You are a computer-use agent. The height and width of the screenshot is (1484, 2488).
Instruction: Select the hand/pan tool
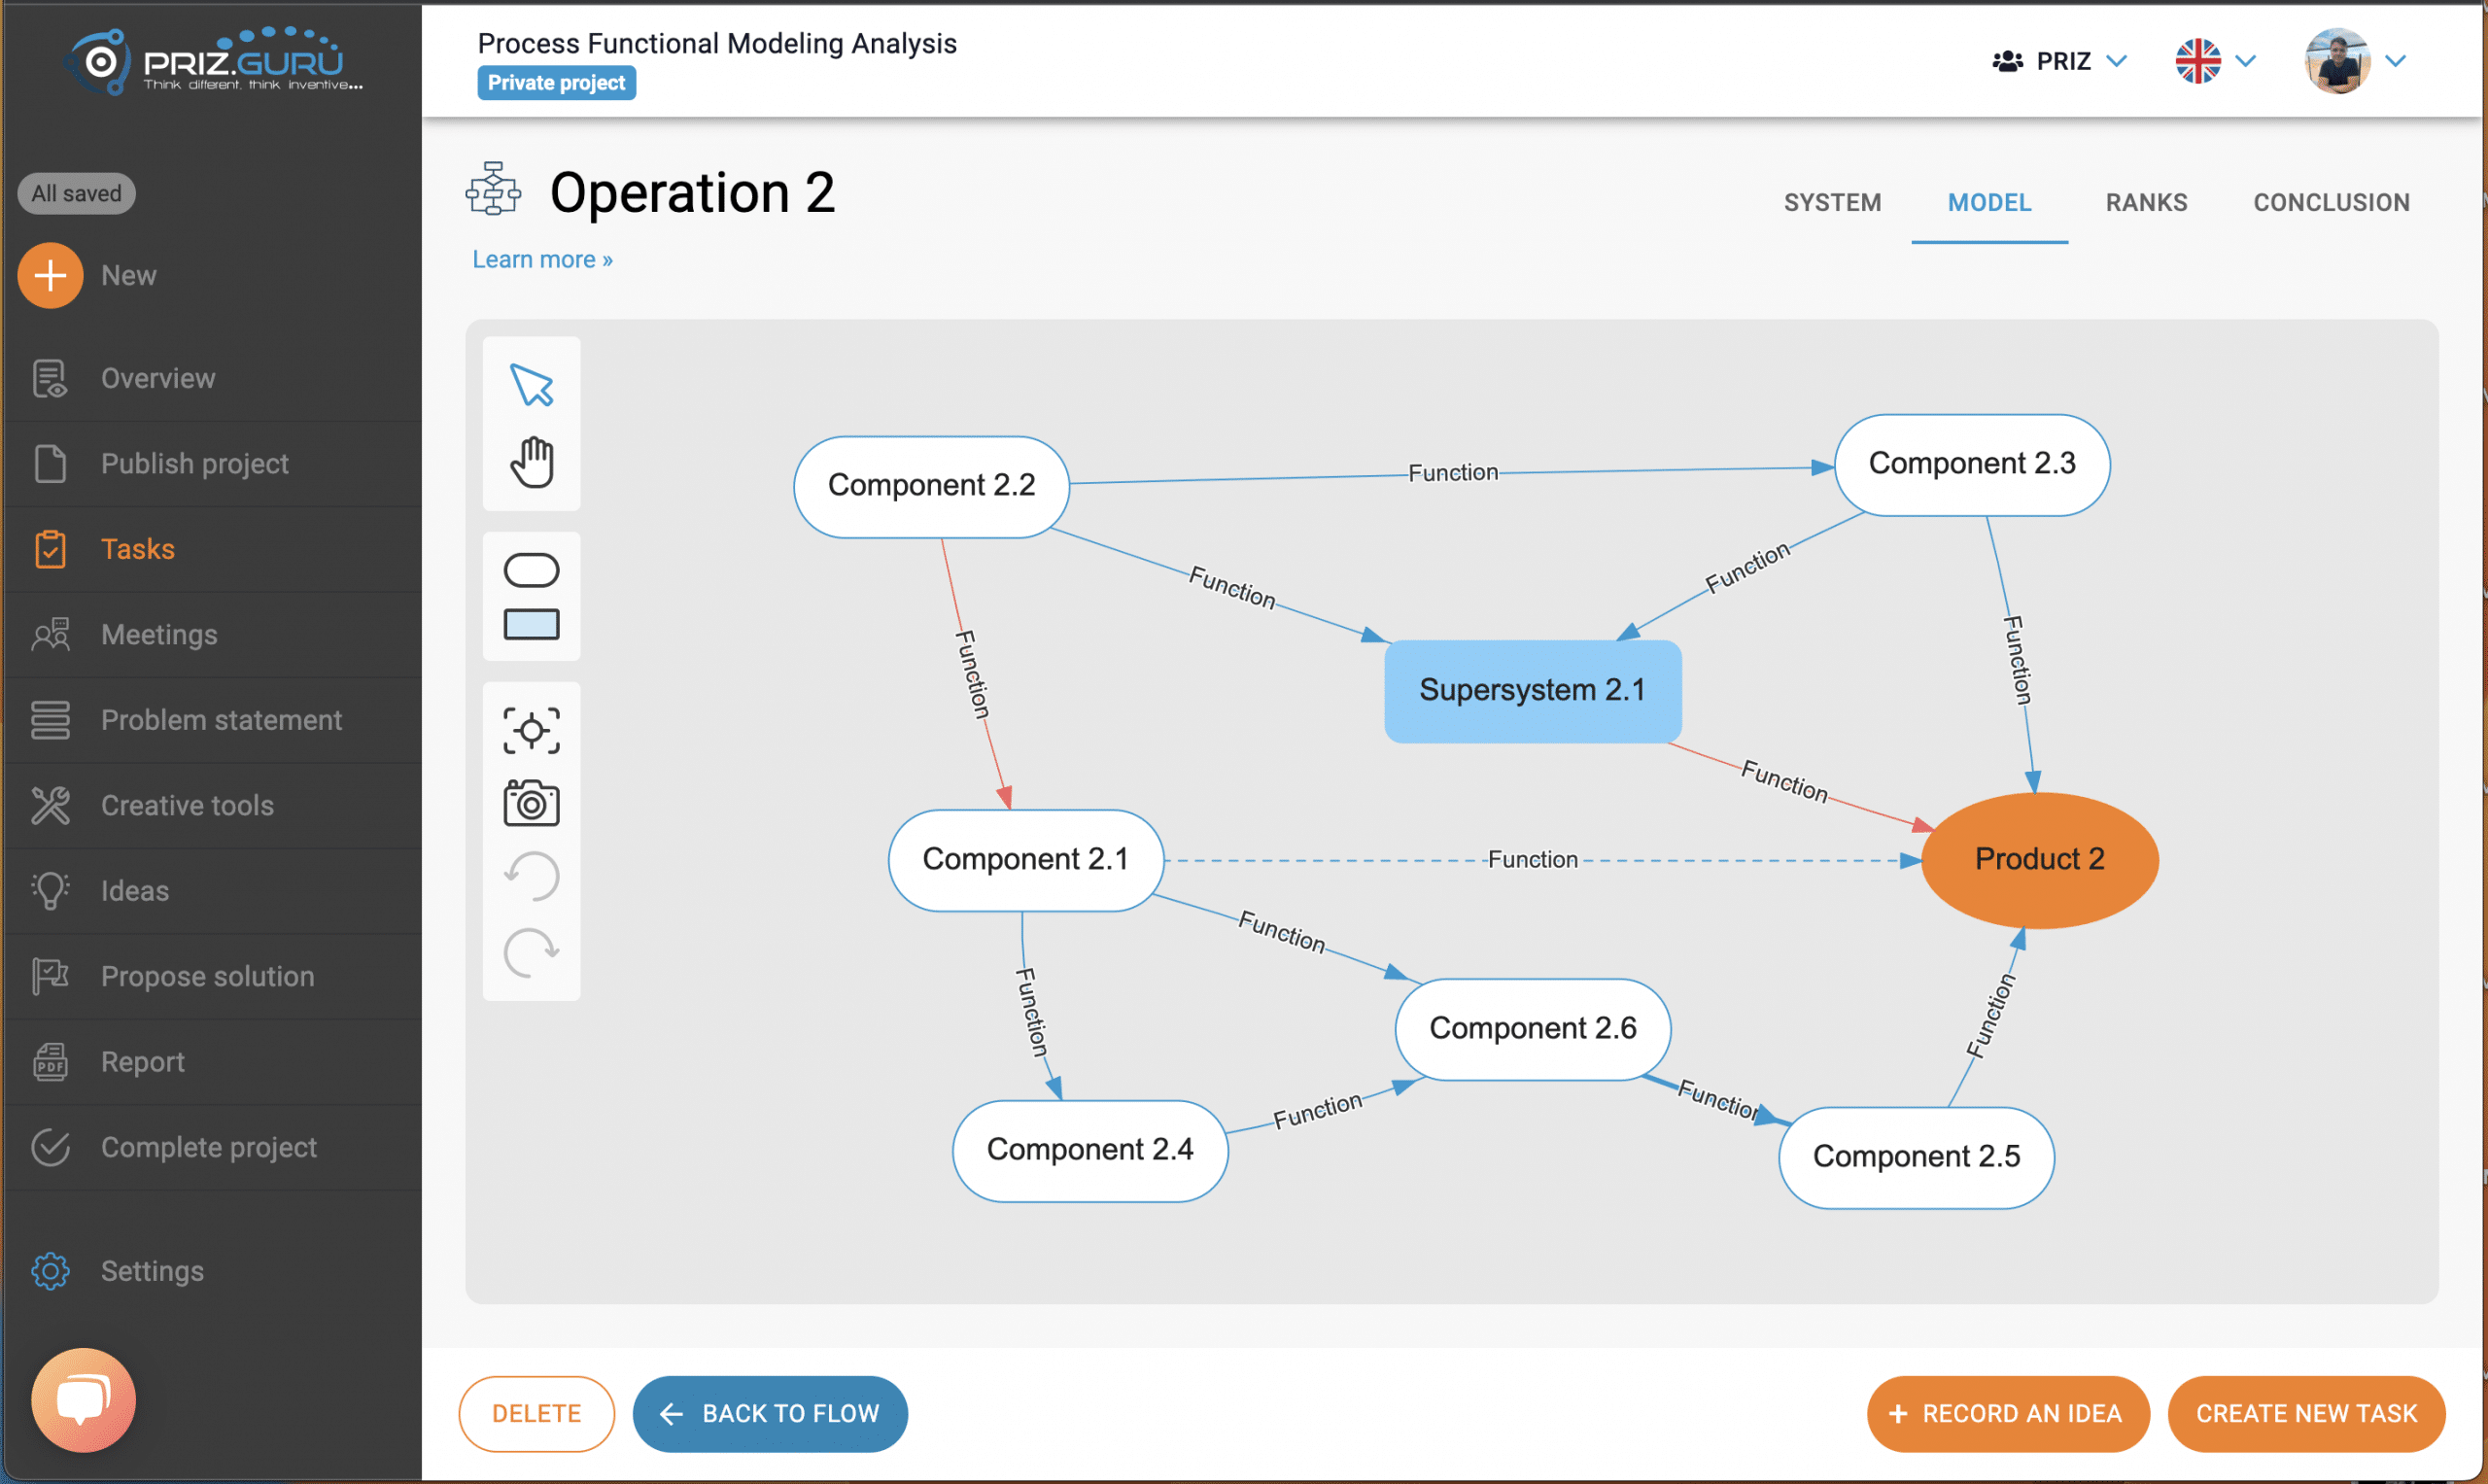534,463
